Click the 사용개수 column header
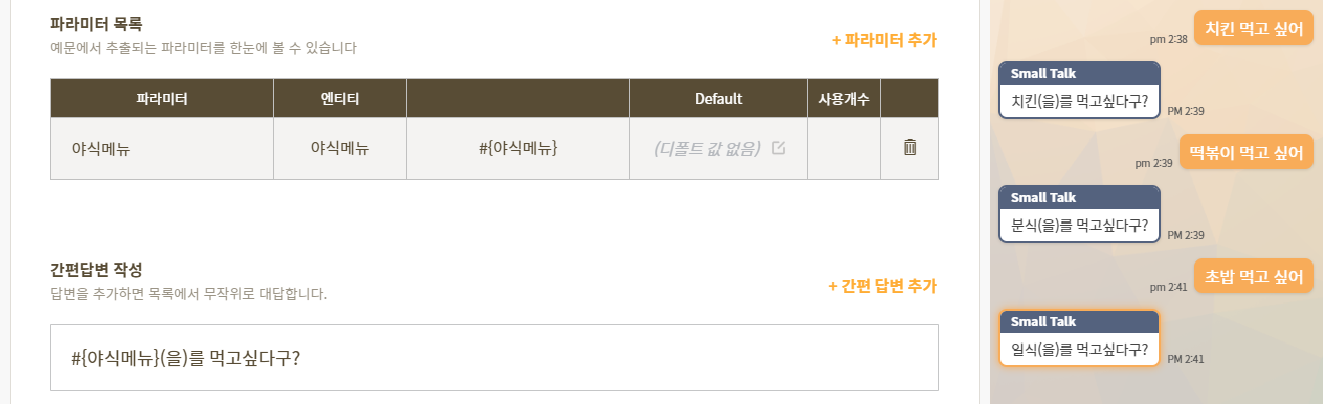 (x=844, y=99)
